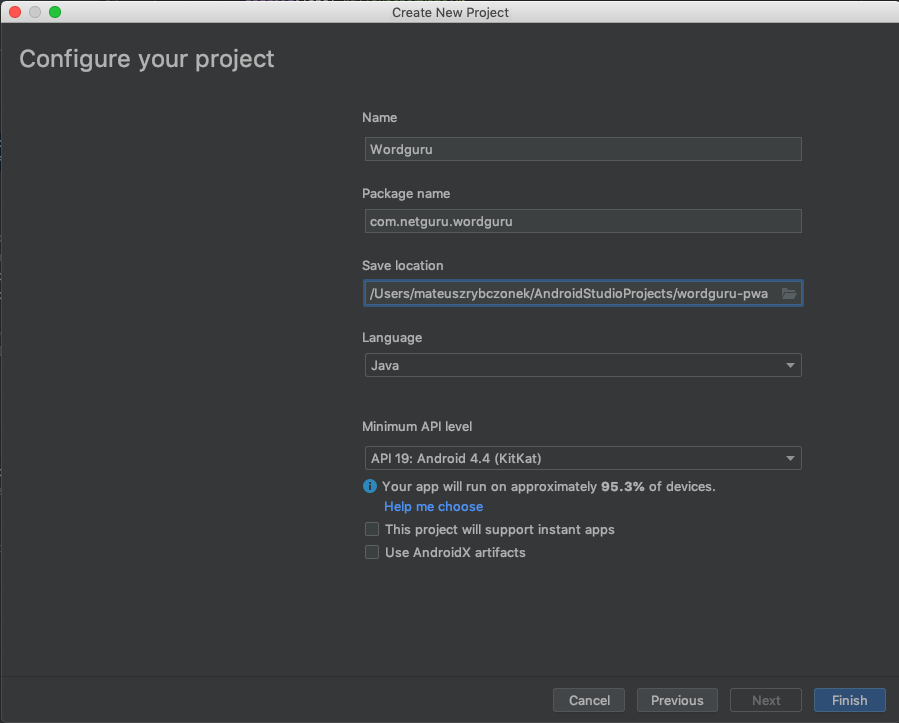Click the red close window button
The height and width of the screenshot is (723, 899).
coord(15,12)
